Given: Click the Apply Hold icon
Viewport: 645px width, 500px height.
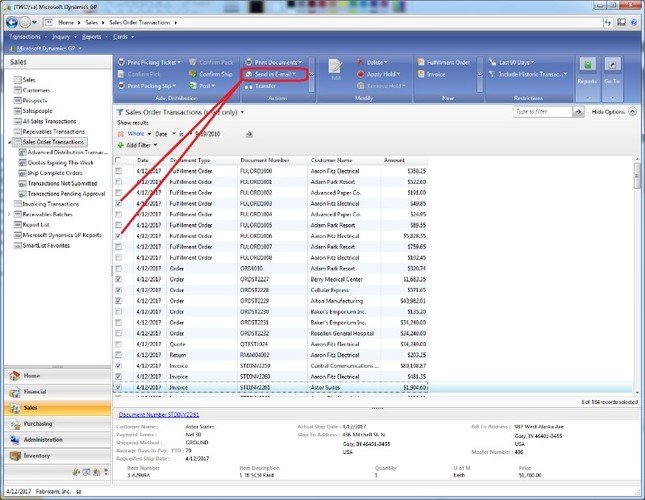Looking at the screenshot, I should point(360,74).
